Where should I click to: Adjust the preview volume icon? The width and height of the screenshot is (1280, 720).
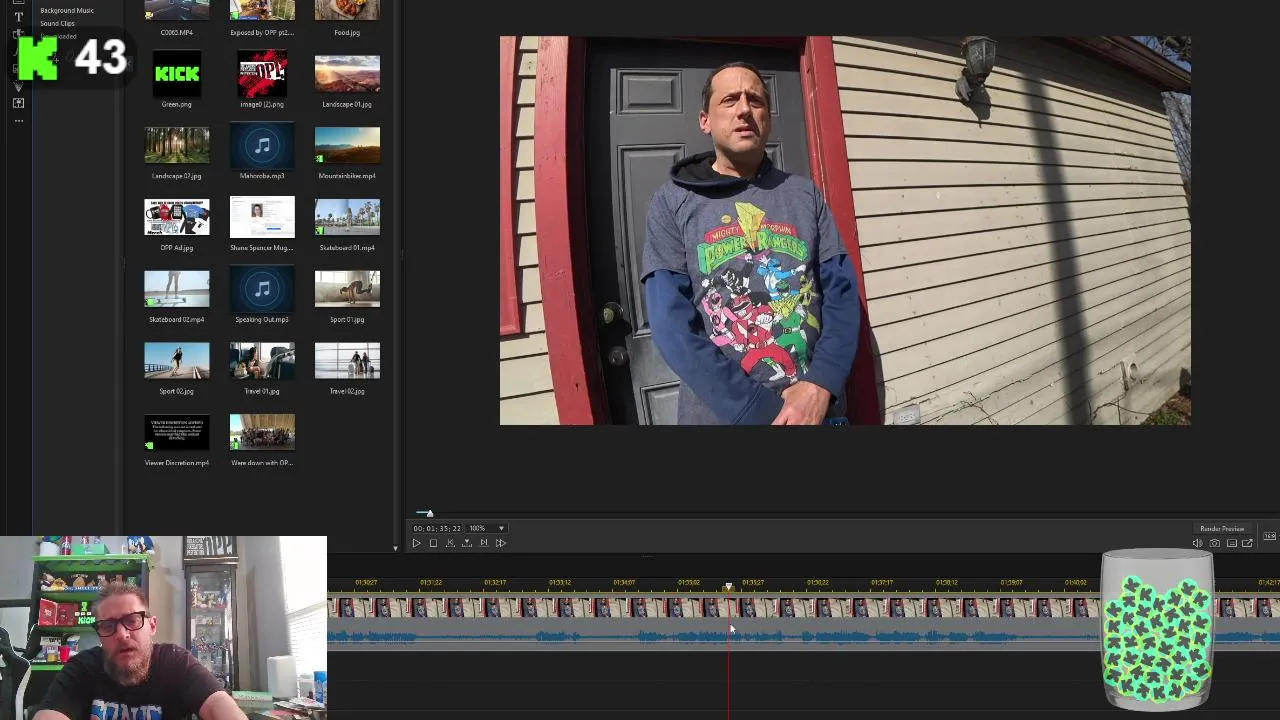pyautogui.click(x=1197, y=543)
